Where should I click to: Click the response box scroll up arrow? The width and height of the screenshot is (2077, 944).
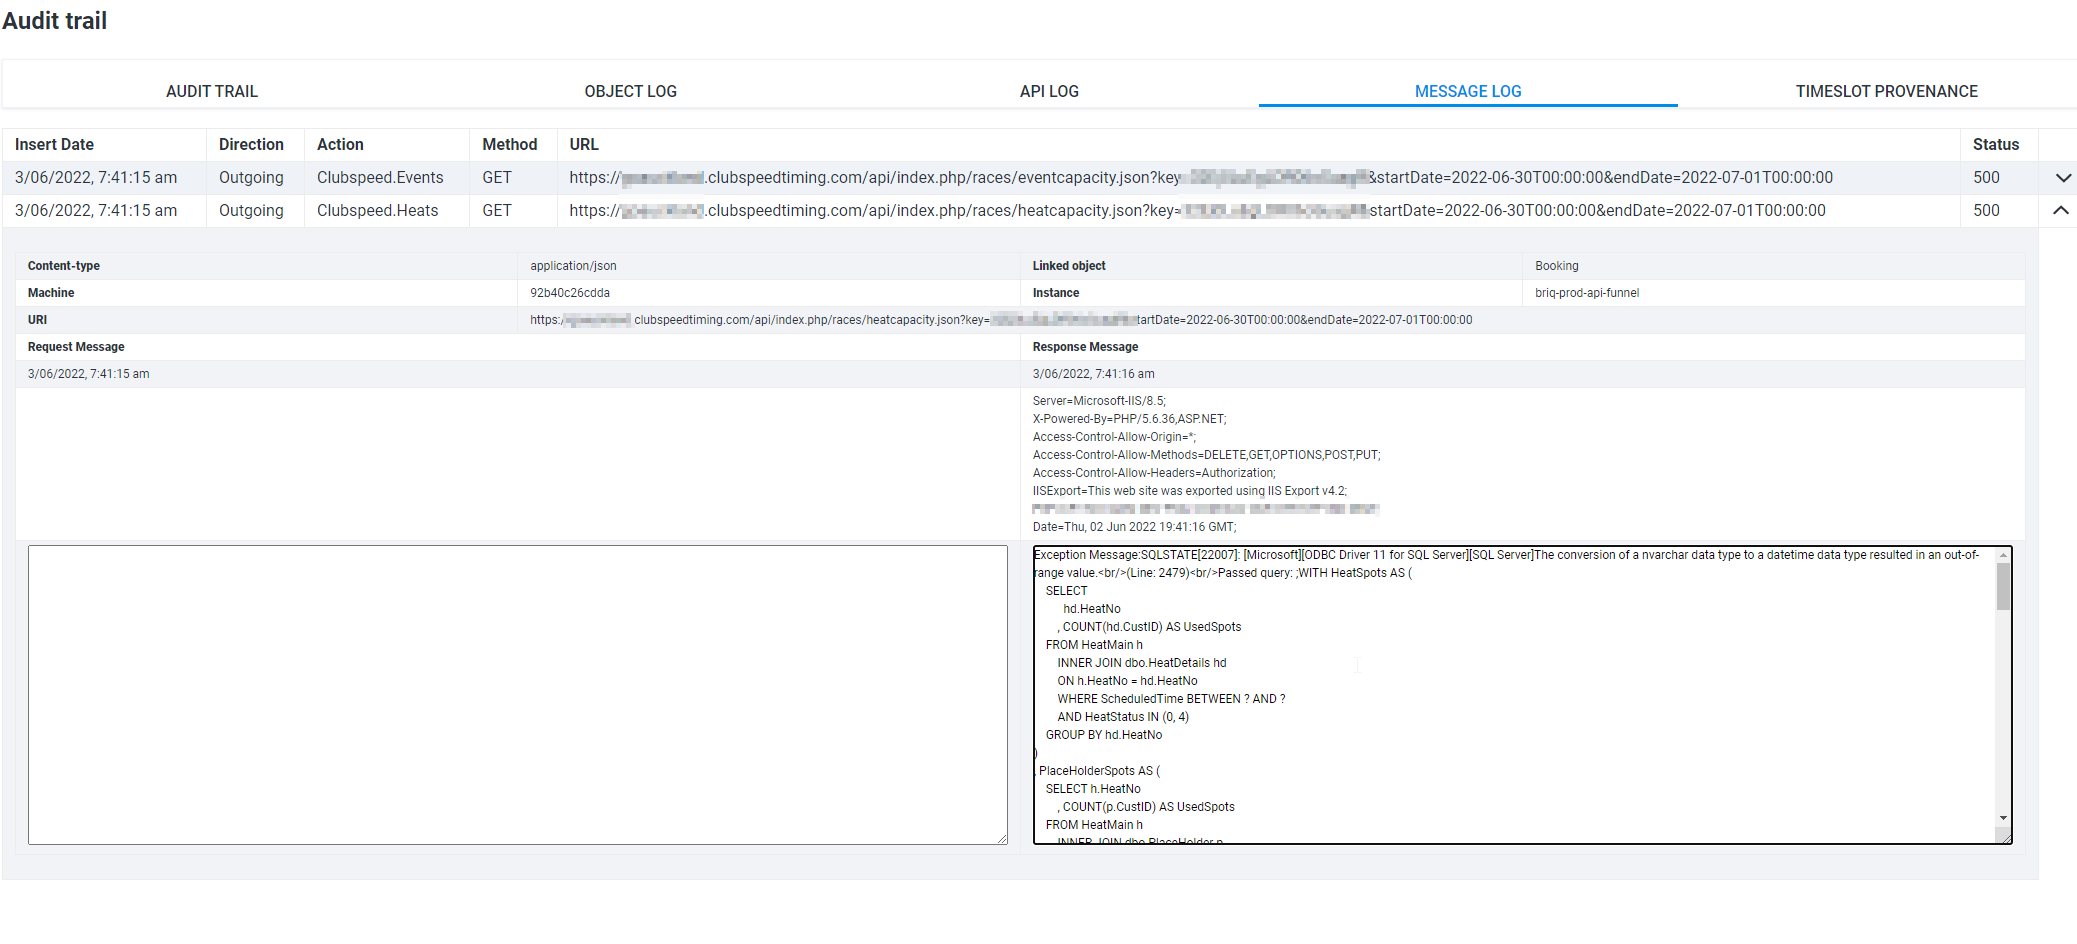tap(2003, 555)
